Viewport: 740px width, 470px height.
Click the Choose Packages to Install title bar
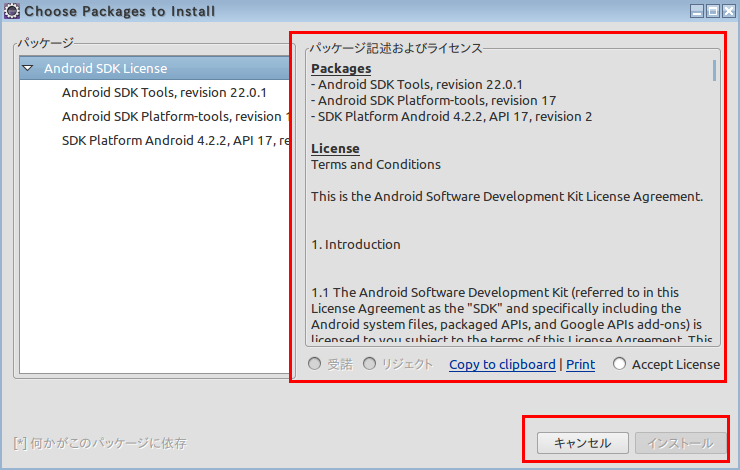[x=350, y=11]
